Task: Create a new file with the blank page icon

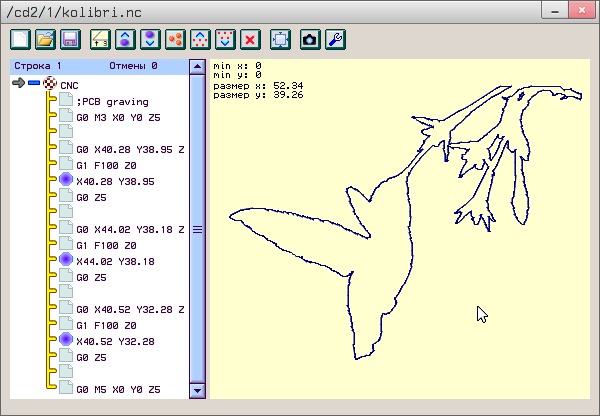Action: coord(20,40)
